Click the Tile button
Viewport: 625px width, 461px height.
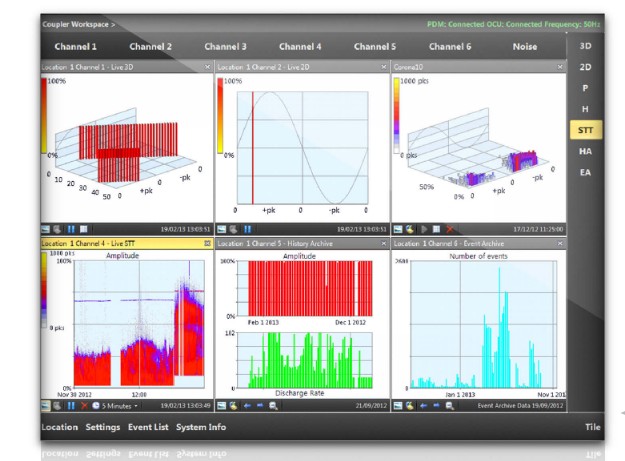(593, 427)
